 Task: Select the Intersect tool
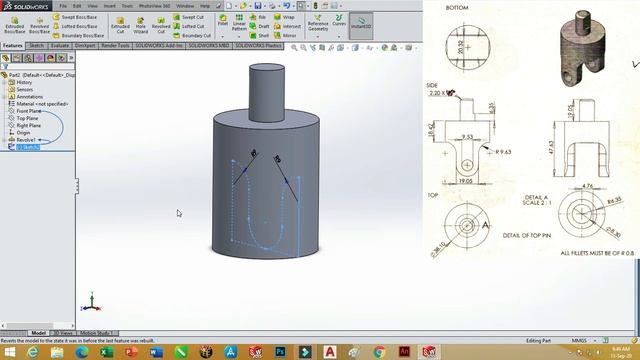287,26
